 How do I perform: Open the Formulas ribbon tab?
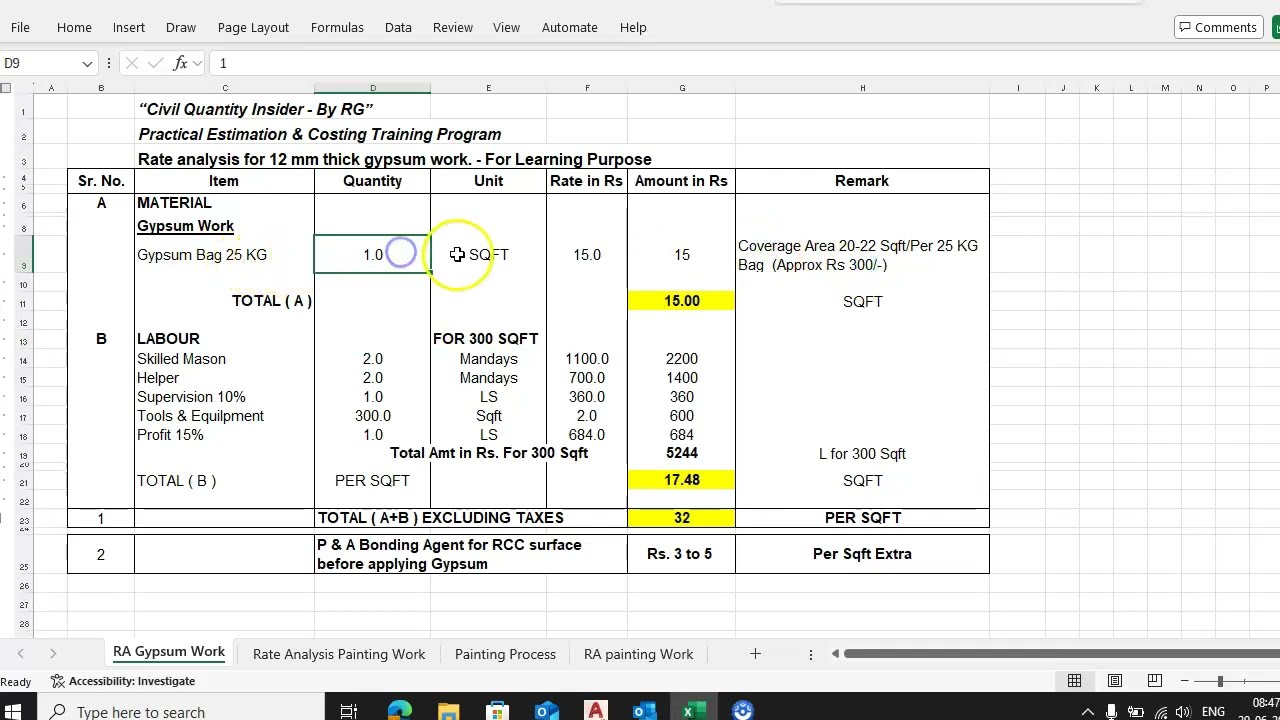pos(337,27)
